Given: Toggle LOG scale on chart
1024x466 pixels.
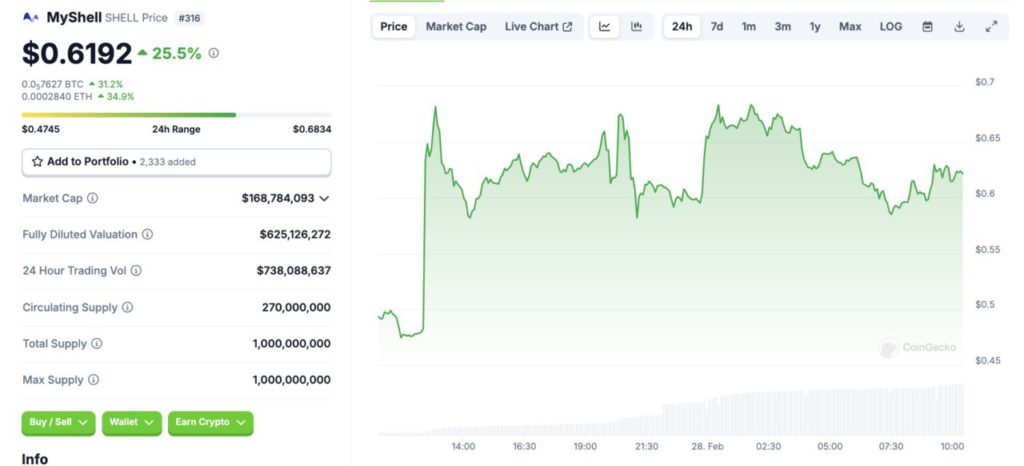Looking at the screenshot, I should pyautogui.click(x=890, y=27).
